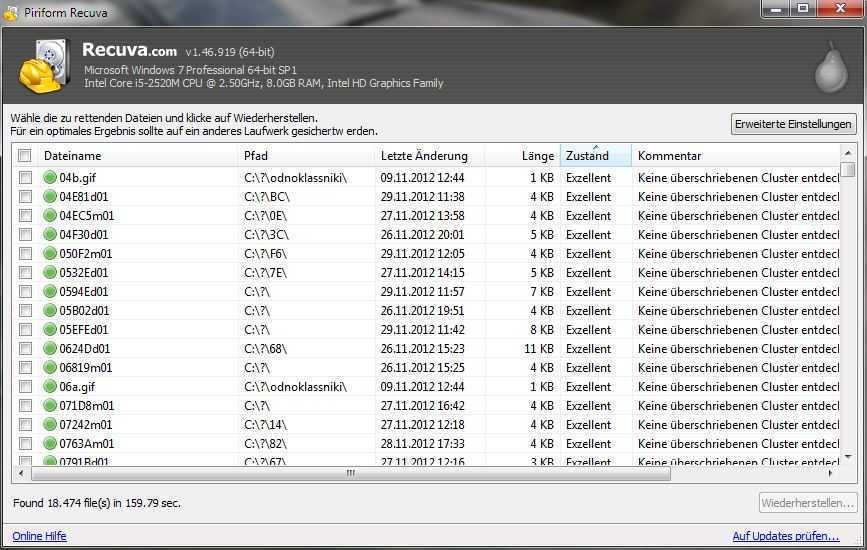867x550 pixels.
Task: Select the file name 071D8m01
Action: pyautogui.click(x=87, y=405)
